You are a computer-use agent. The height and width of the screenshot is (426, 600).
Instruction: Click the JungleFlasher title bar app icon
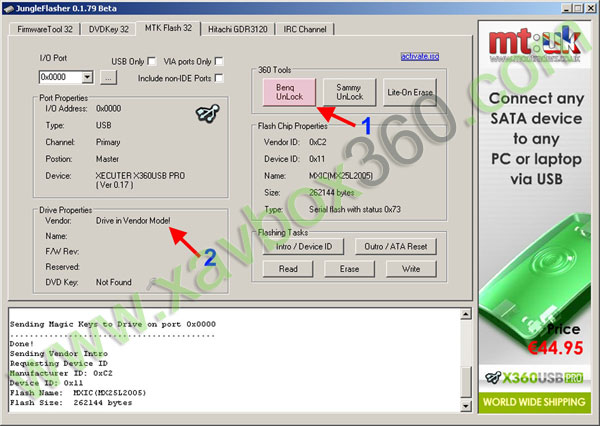coord(8,8)
